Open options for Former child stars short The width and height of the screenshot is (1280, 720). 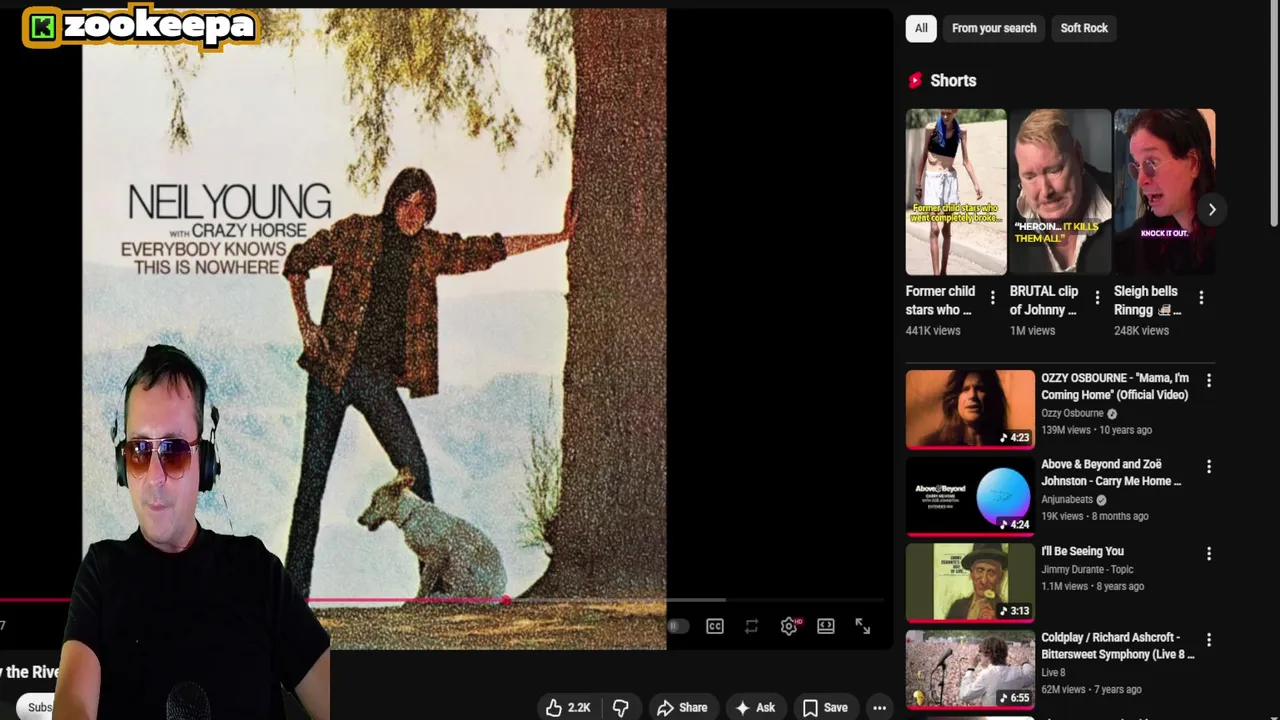992,297
